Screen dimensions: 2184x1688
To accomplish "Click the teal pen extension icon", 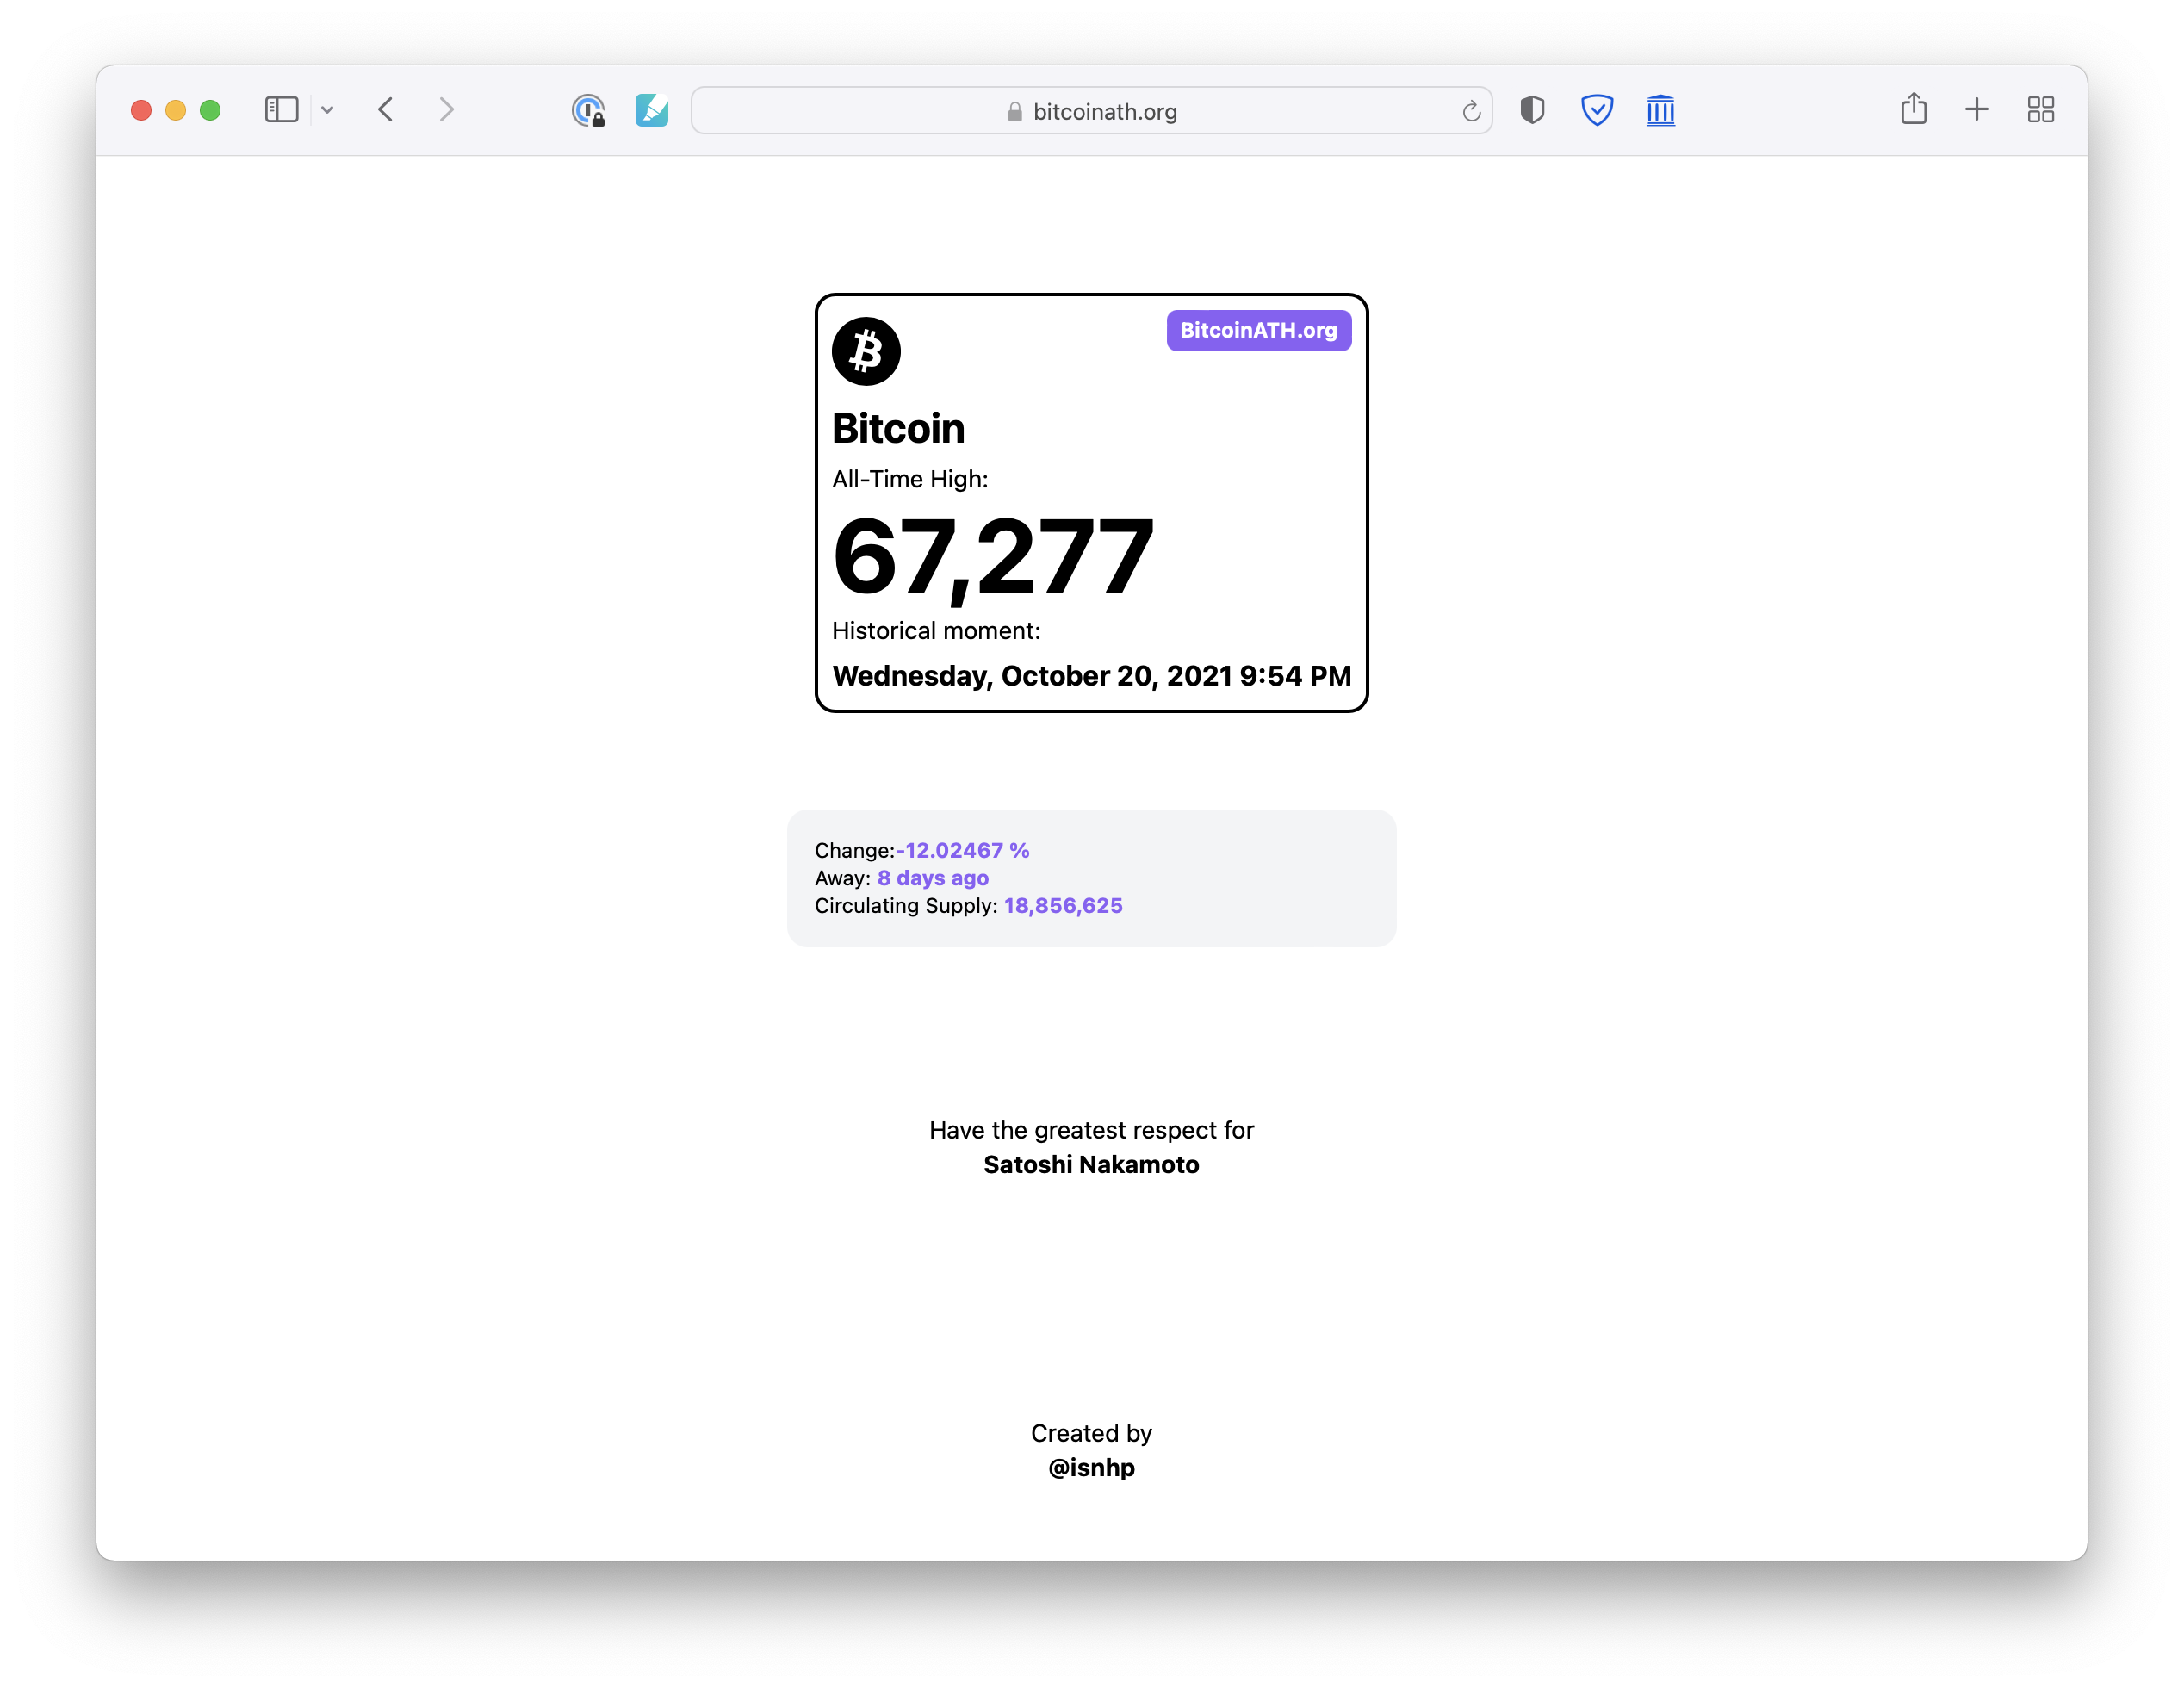I will point(652,111).
